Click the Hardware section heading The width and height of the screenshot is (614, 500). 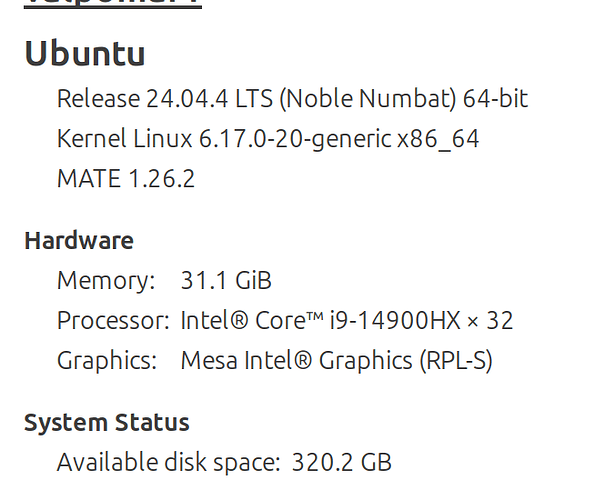point(78,240)
